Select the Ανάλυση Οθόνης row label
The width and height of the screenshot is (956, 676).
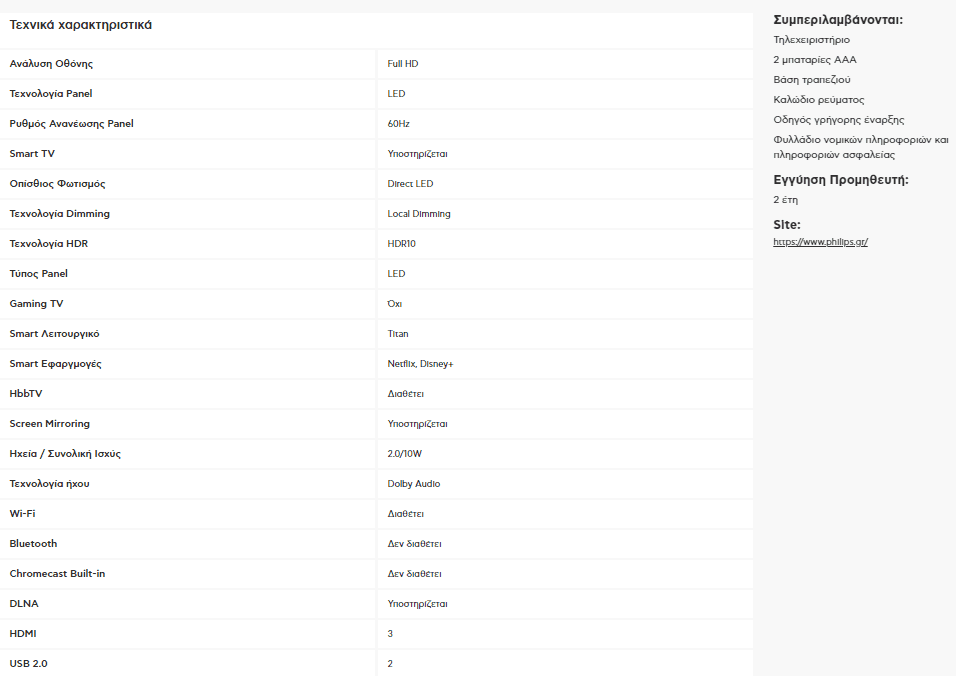click(x=51, y=64)
